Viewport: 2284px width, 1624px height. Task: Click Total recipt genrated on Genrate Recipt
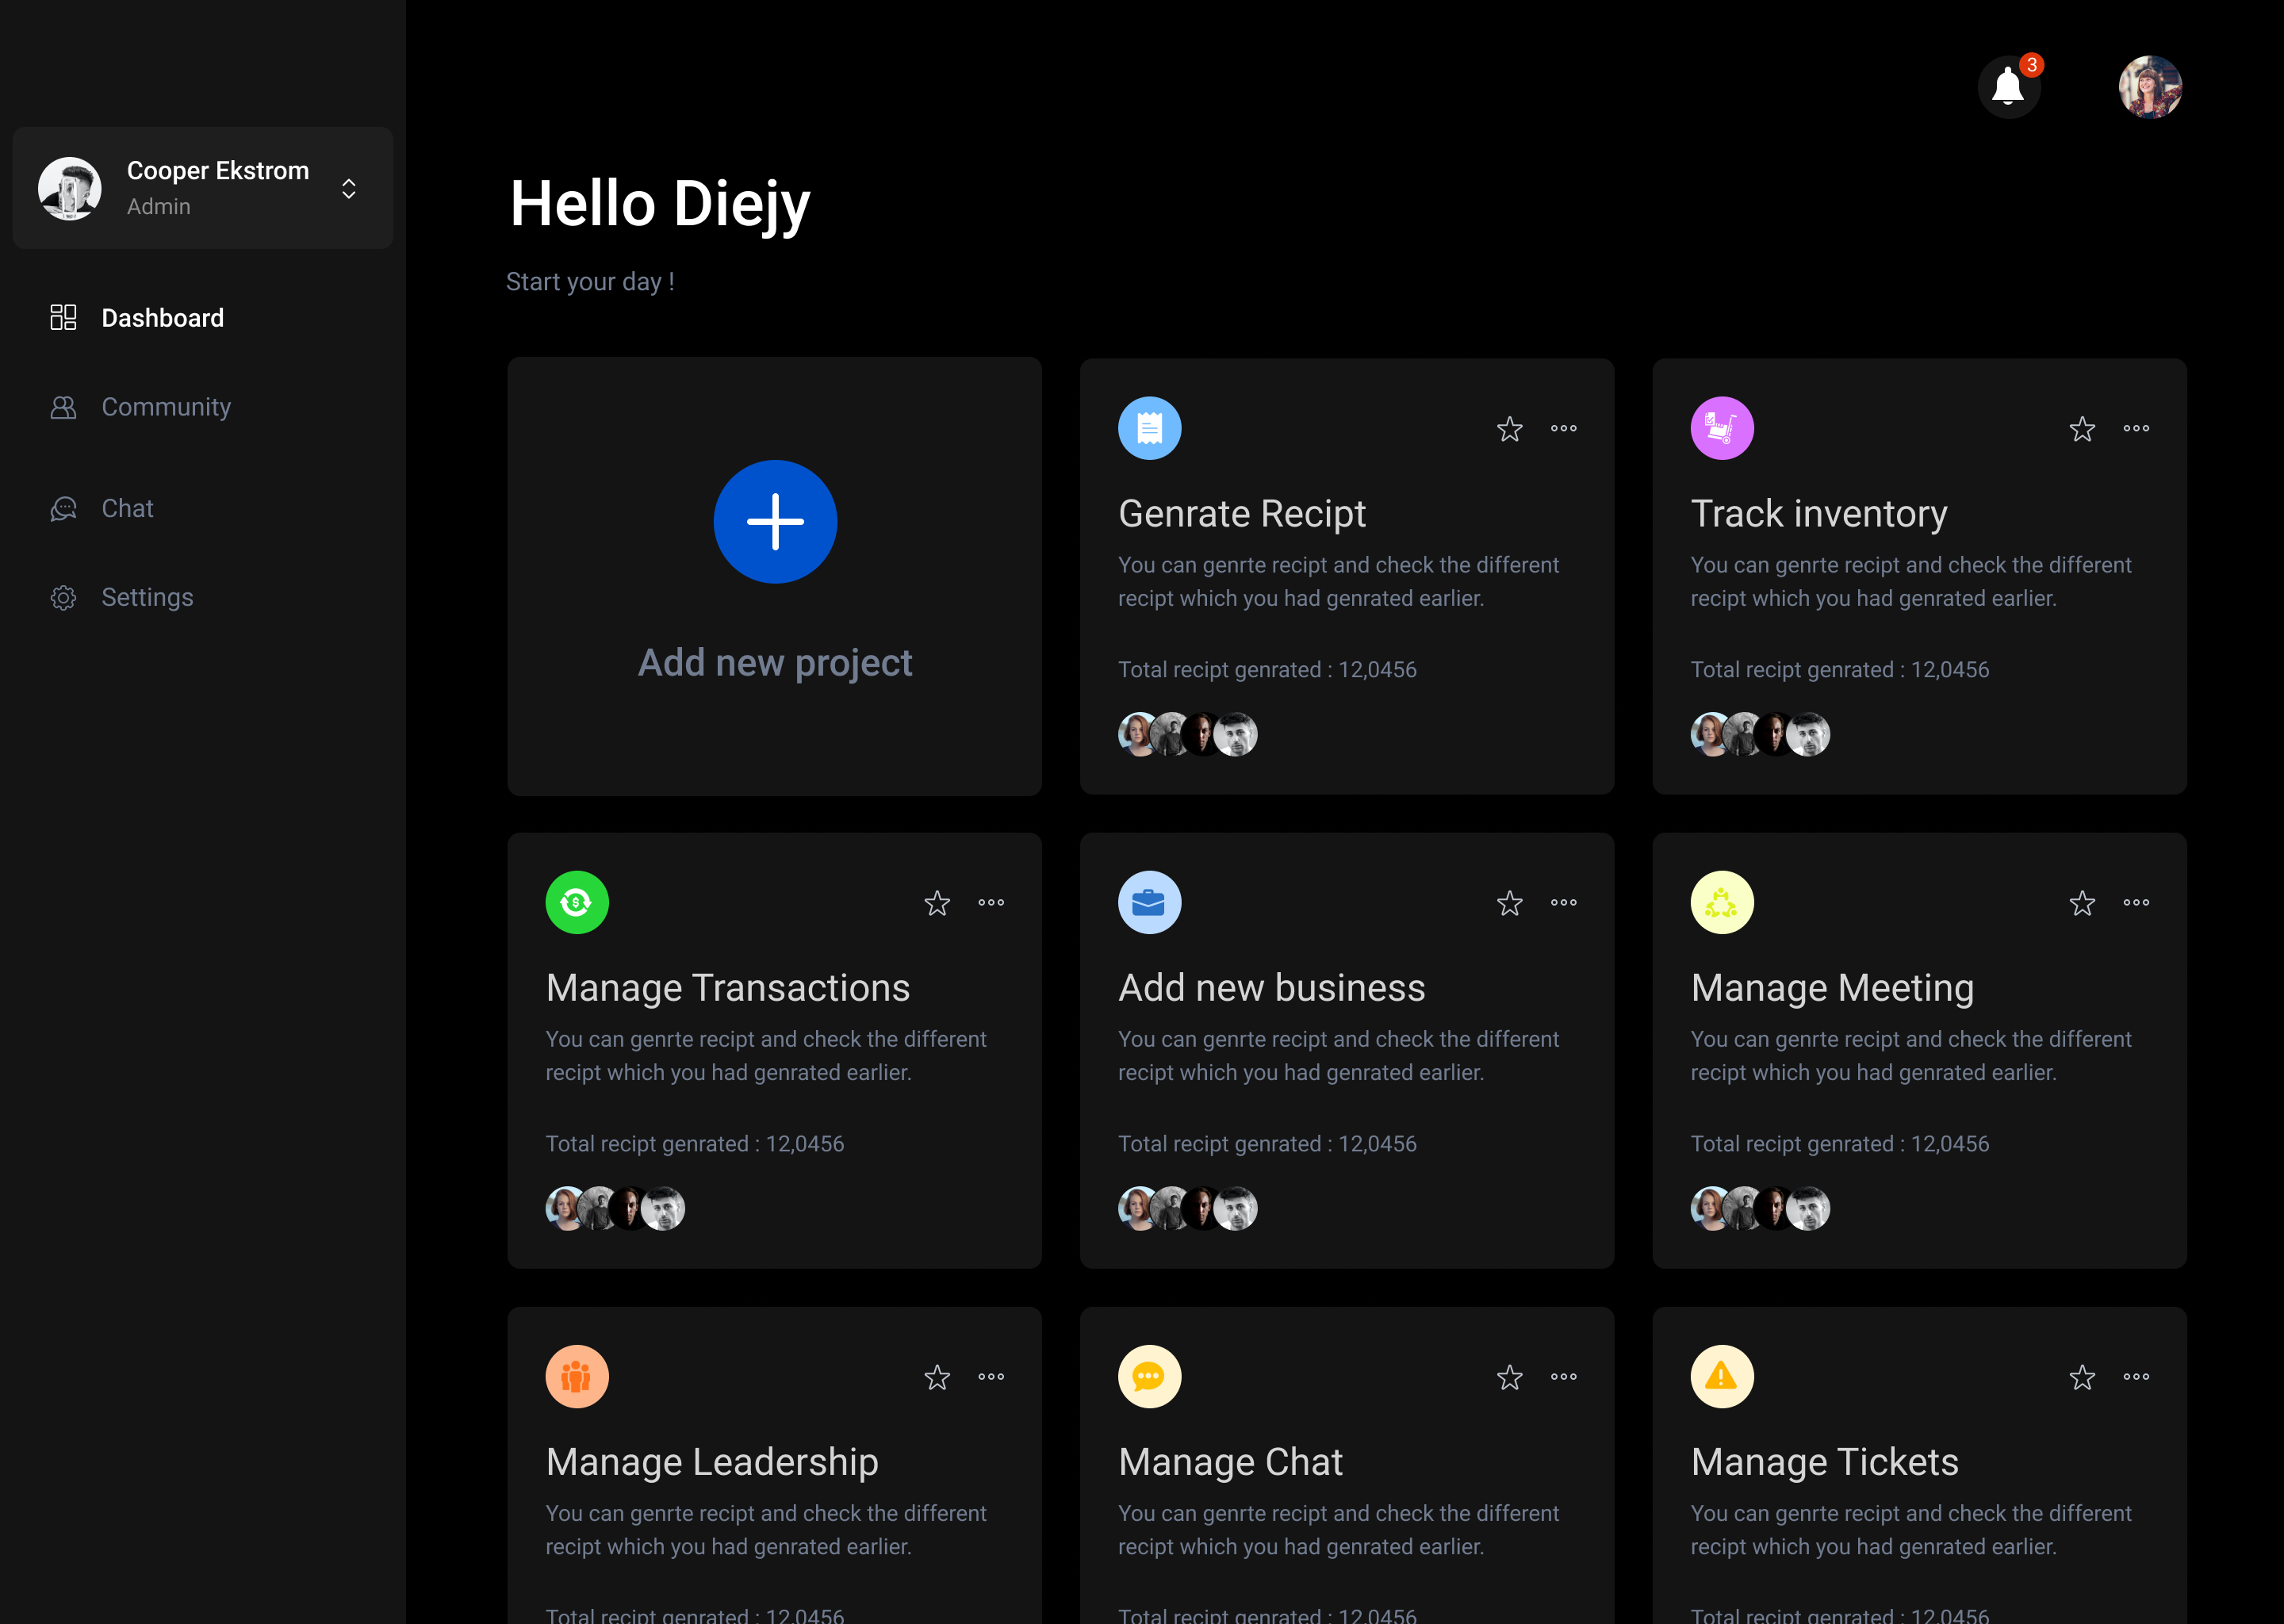[x=1267, y=669]
